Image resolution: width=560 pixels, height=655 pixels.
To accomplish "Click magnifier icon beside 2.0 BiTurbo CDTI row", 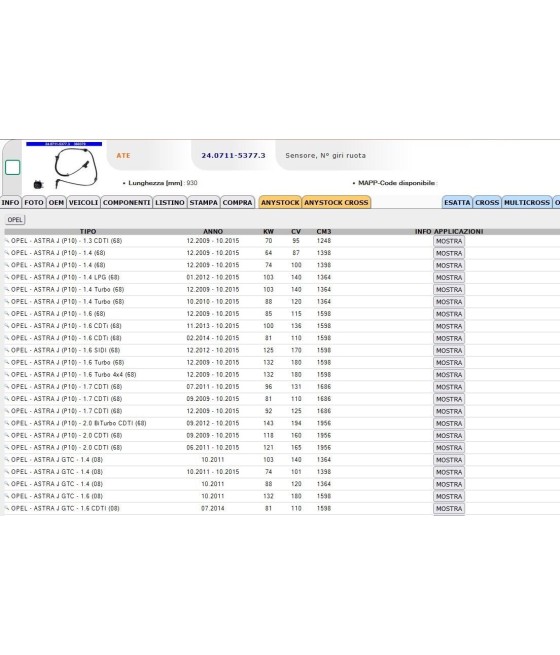I will 7,423.
